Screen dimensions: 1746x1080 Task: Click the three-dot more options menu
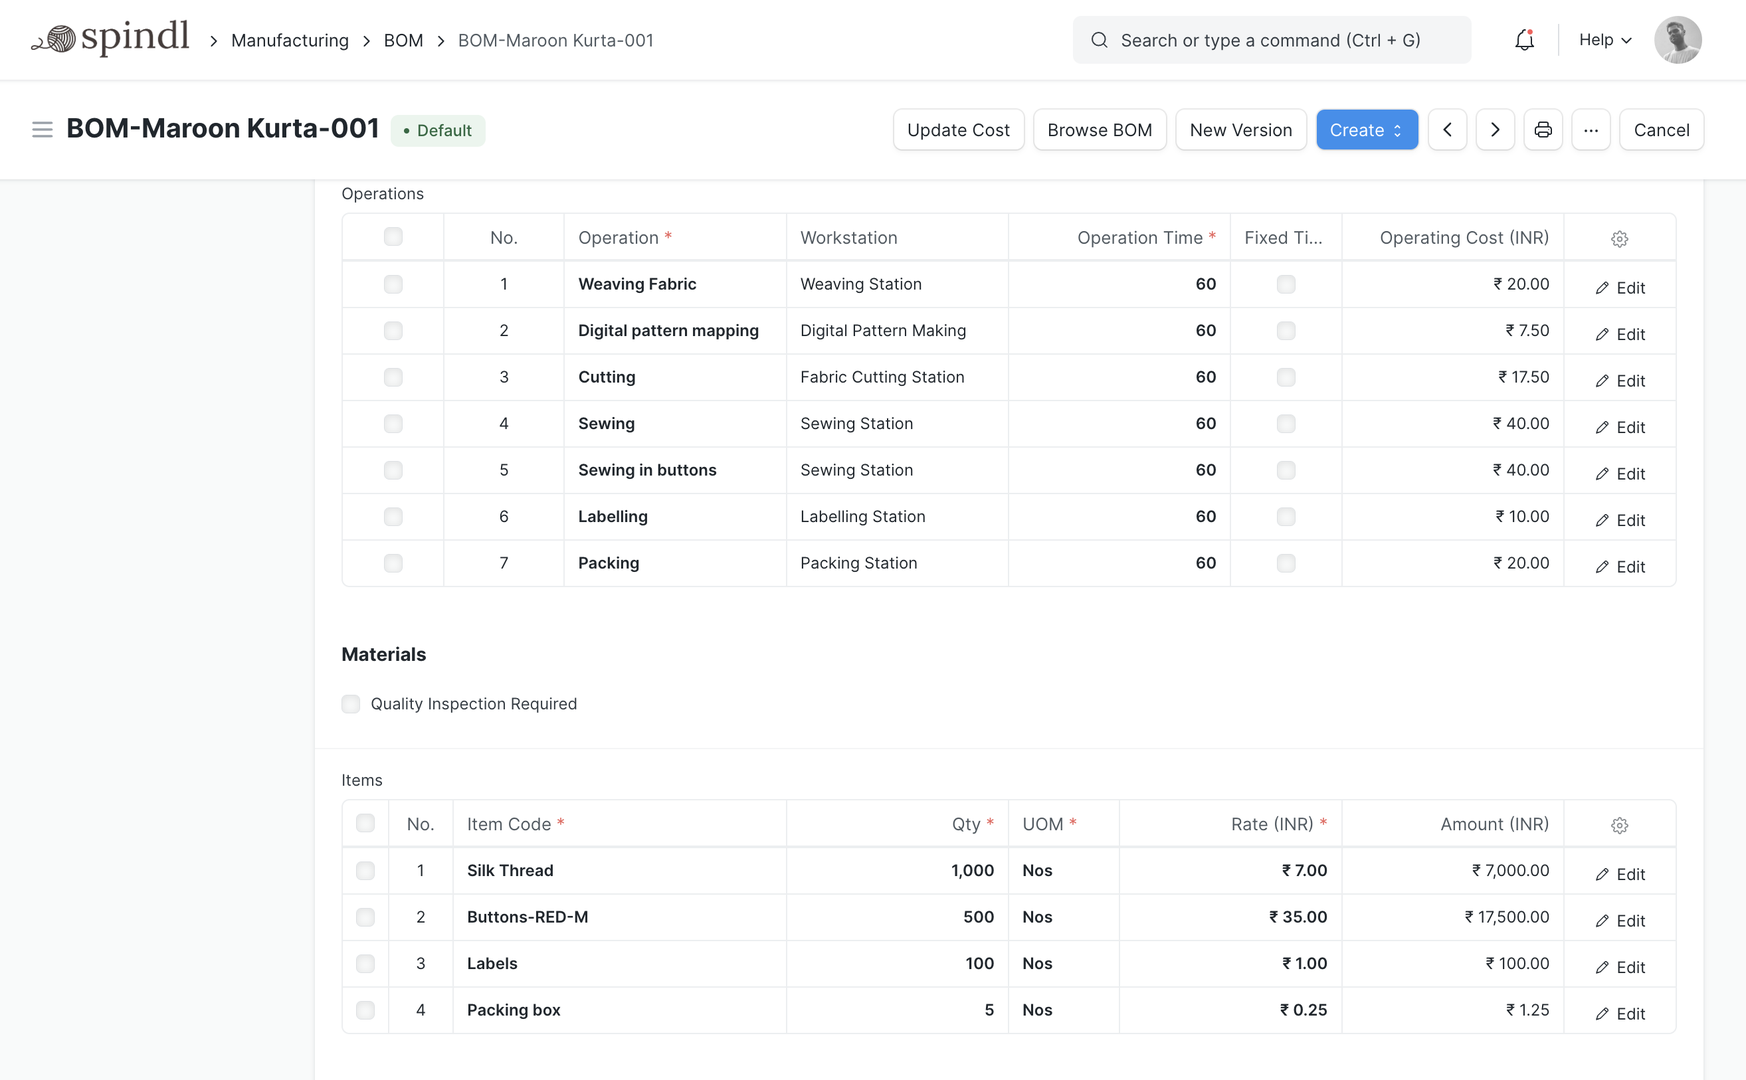(x=1591, y=130)
